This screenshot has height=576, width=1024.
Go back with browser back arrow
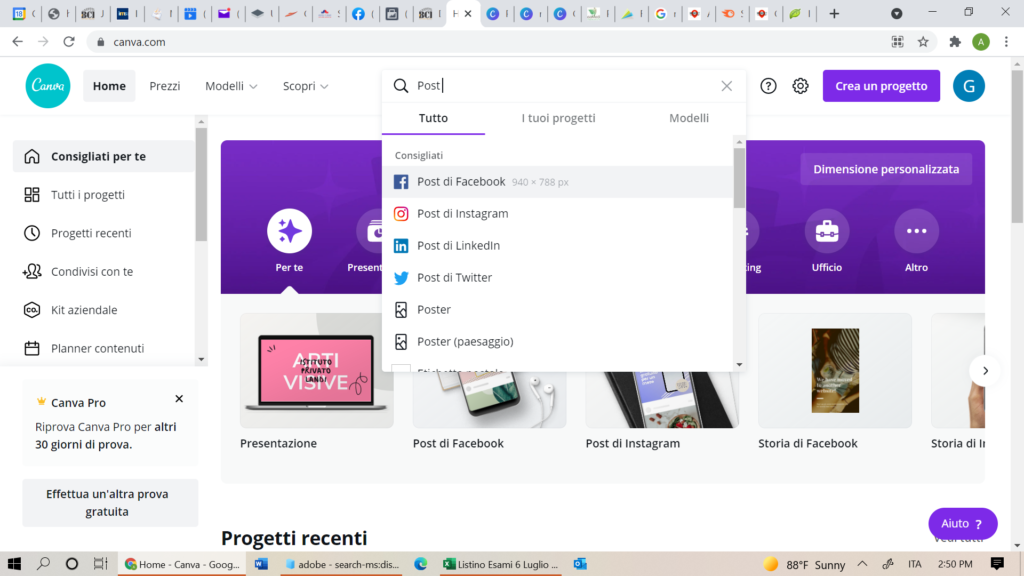(18, 42)
